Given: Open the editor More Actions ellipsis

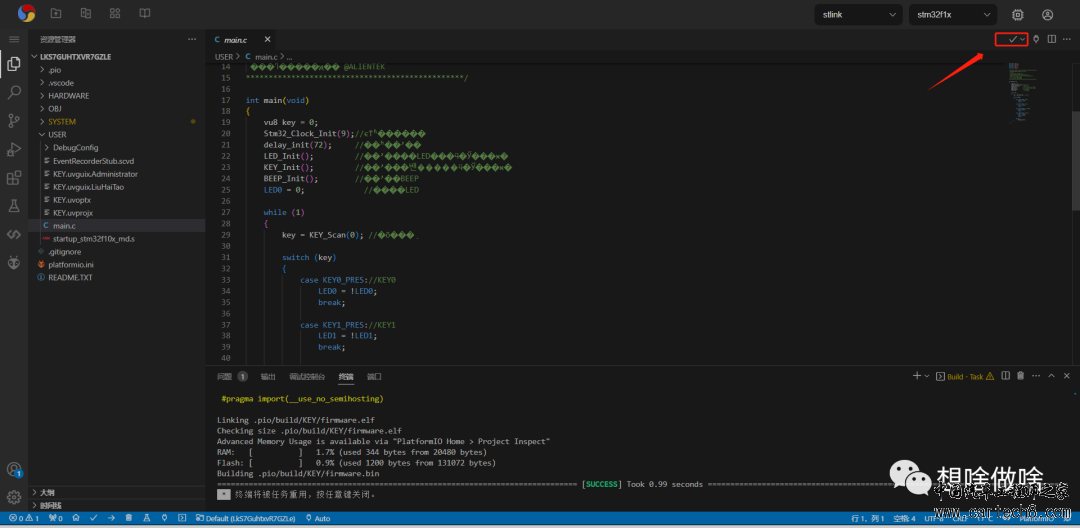Looking at the screenshot, I should point(1067,39).
